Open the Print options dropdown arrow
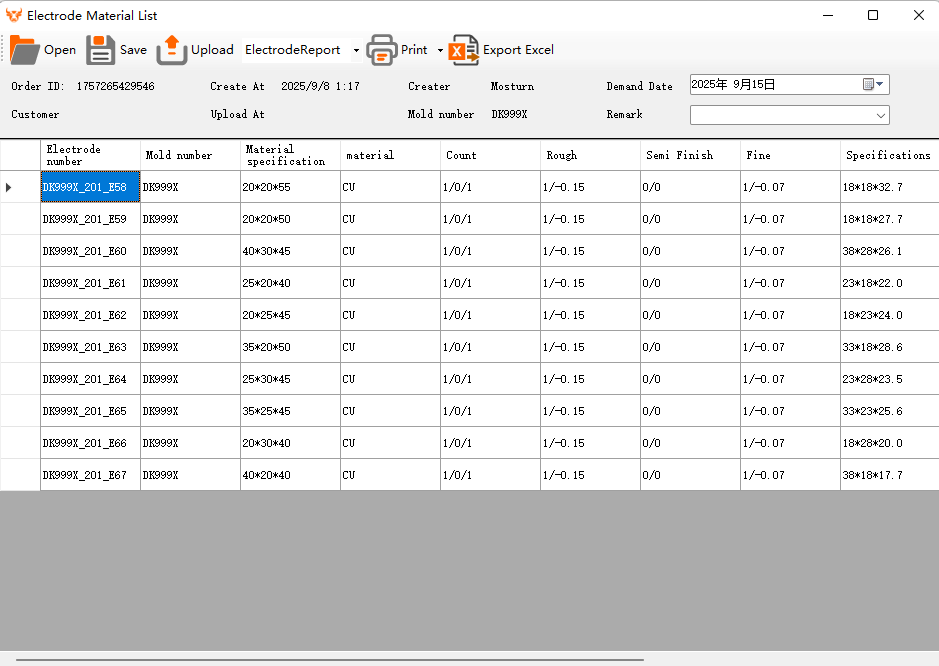Image resolution: width=939 pixels, height=666 pixels. [440, 51]
